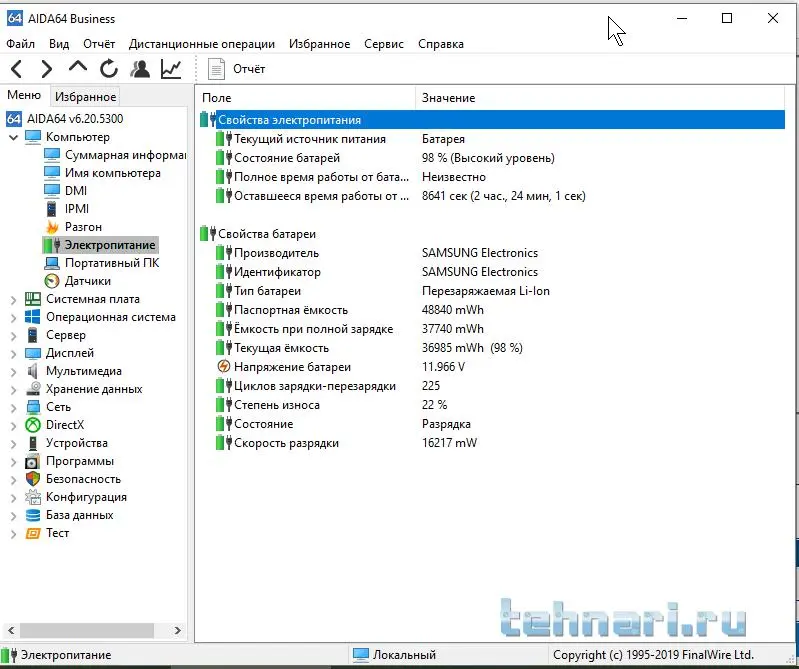Screen dimensions: 799x669
Task: Select the Скорость разрядки row
Action: [x=492, y=443]
